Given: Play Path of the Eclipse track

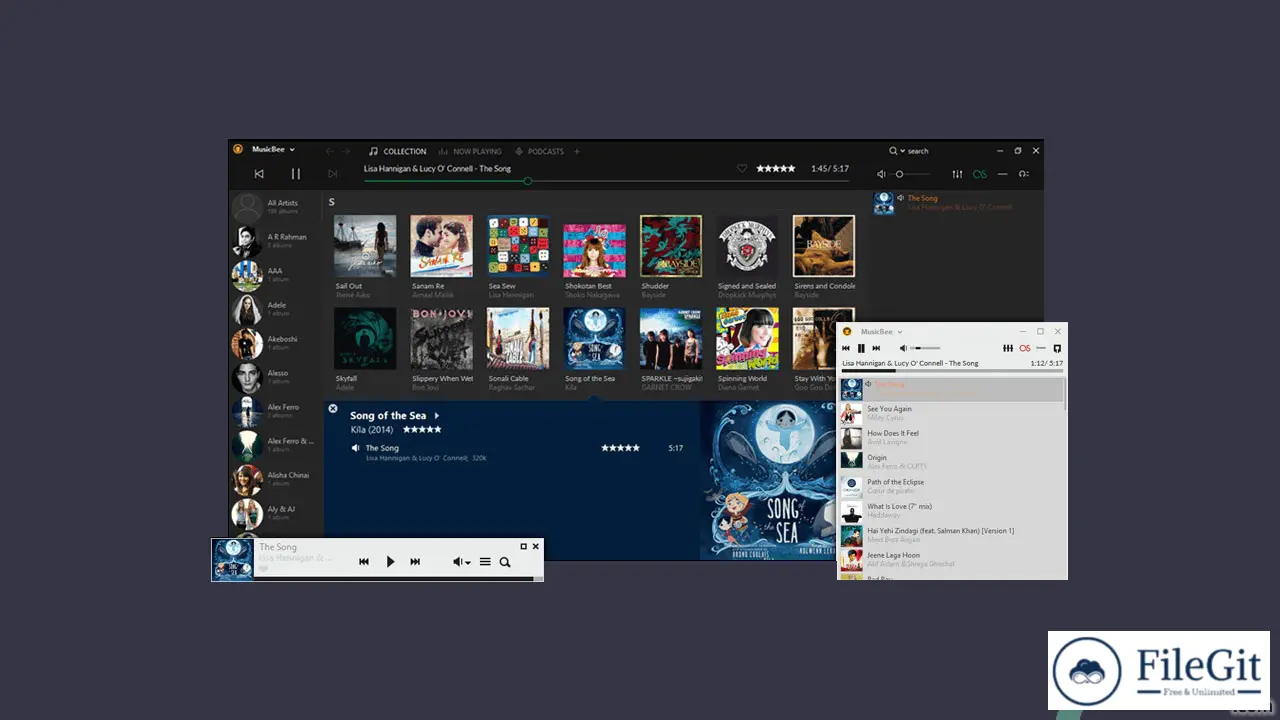Looking at the screenshot, I should (x=952, y=486).
